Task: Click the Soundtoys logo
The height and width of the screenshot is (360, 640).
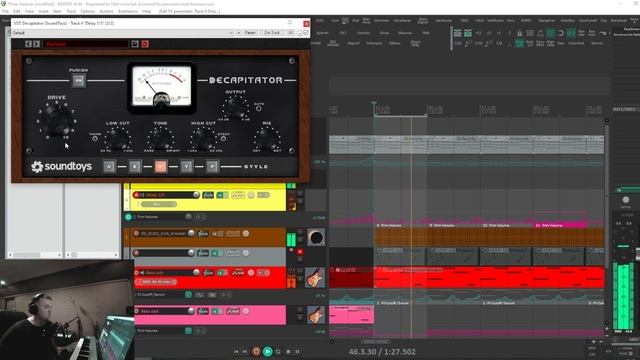Action: coord(62,167)
